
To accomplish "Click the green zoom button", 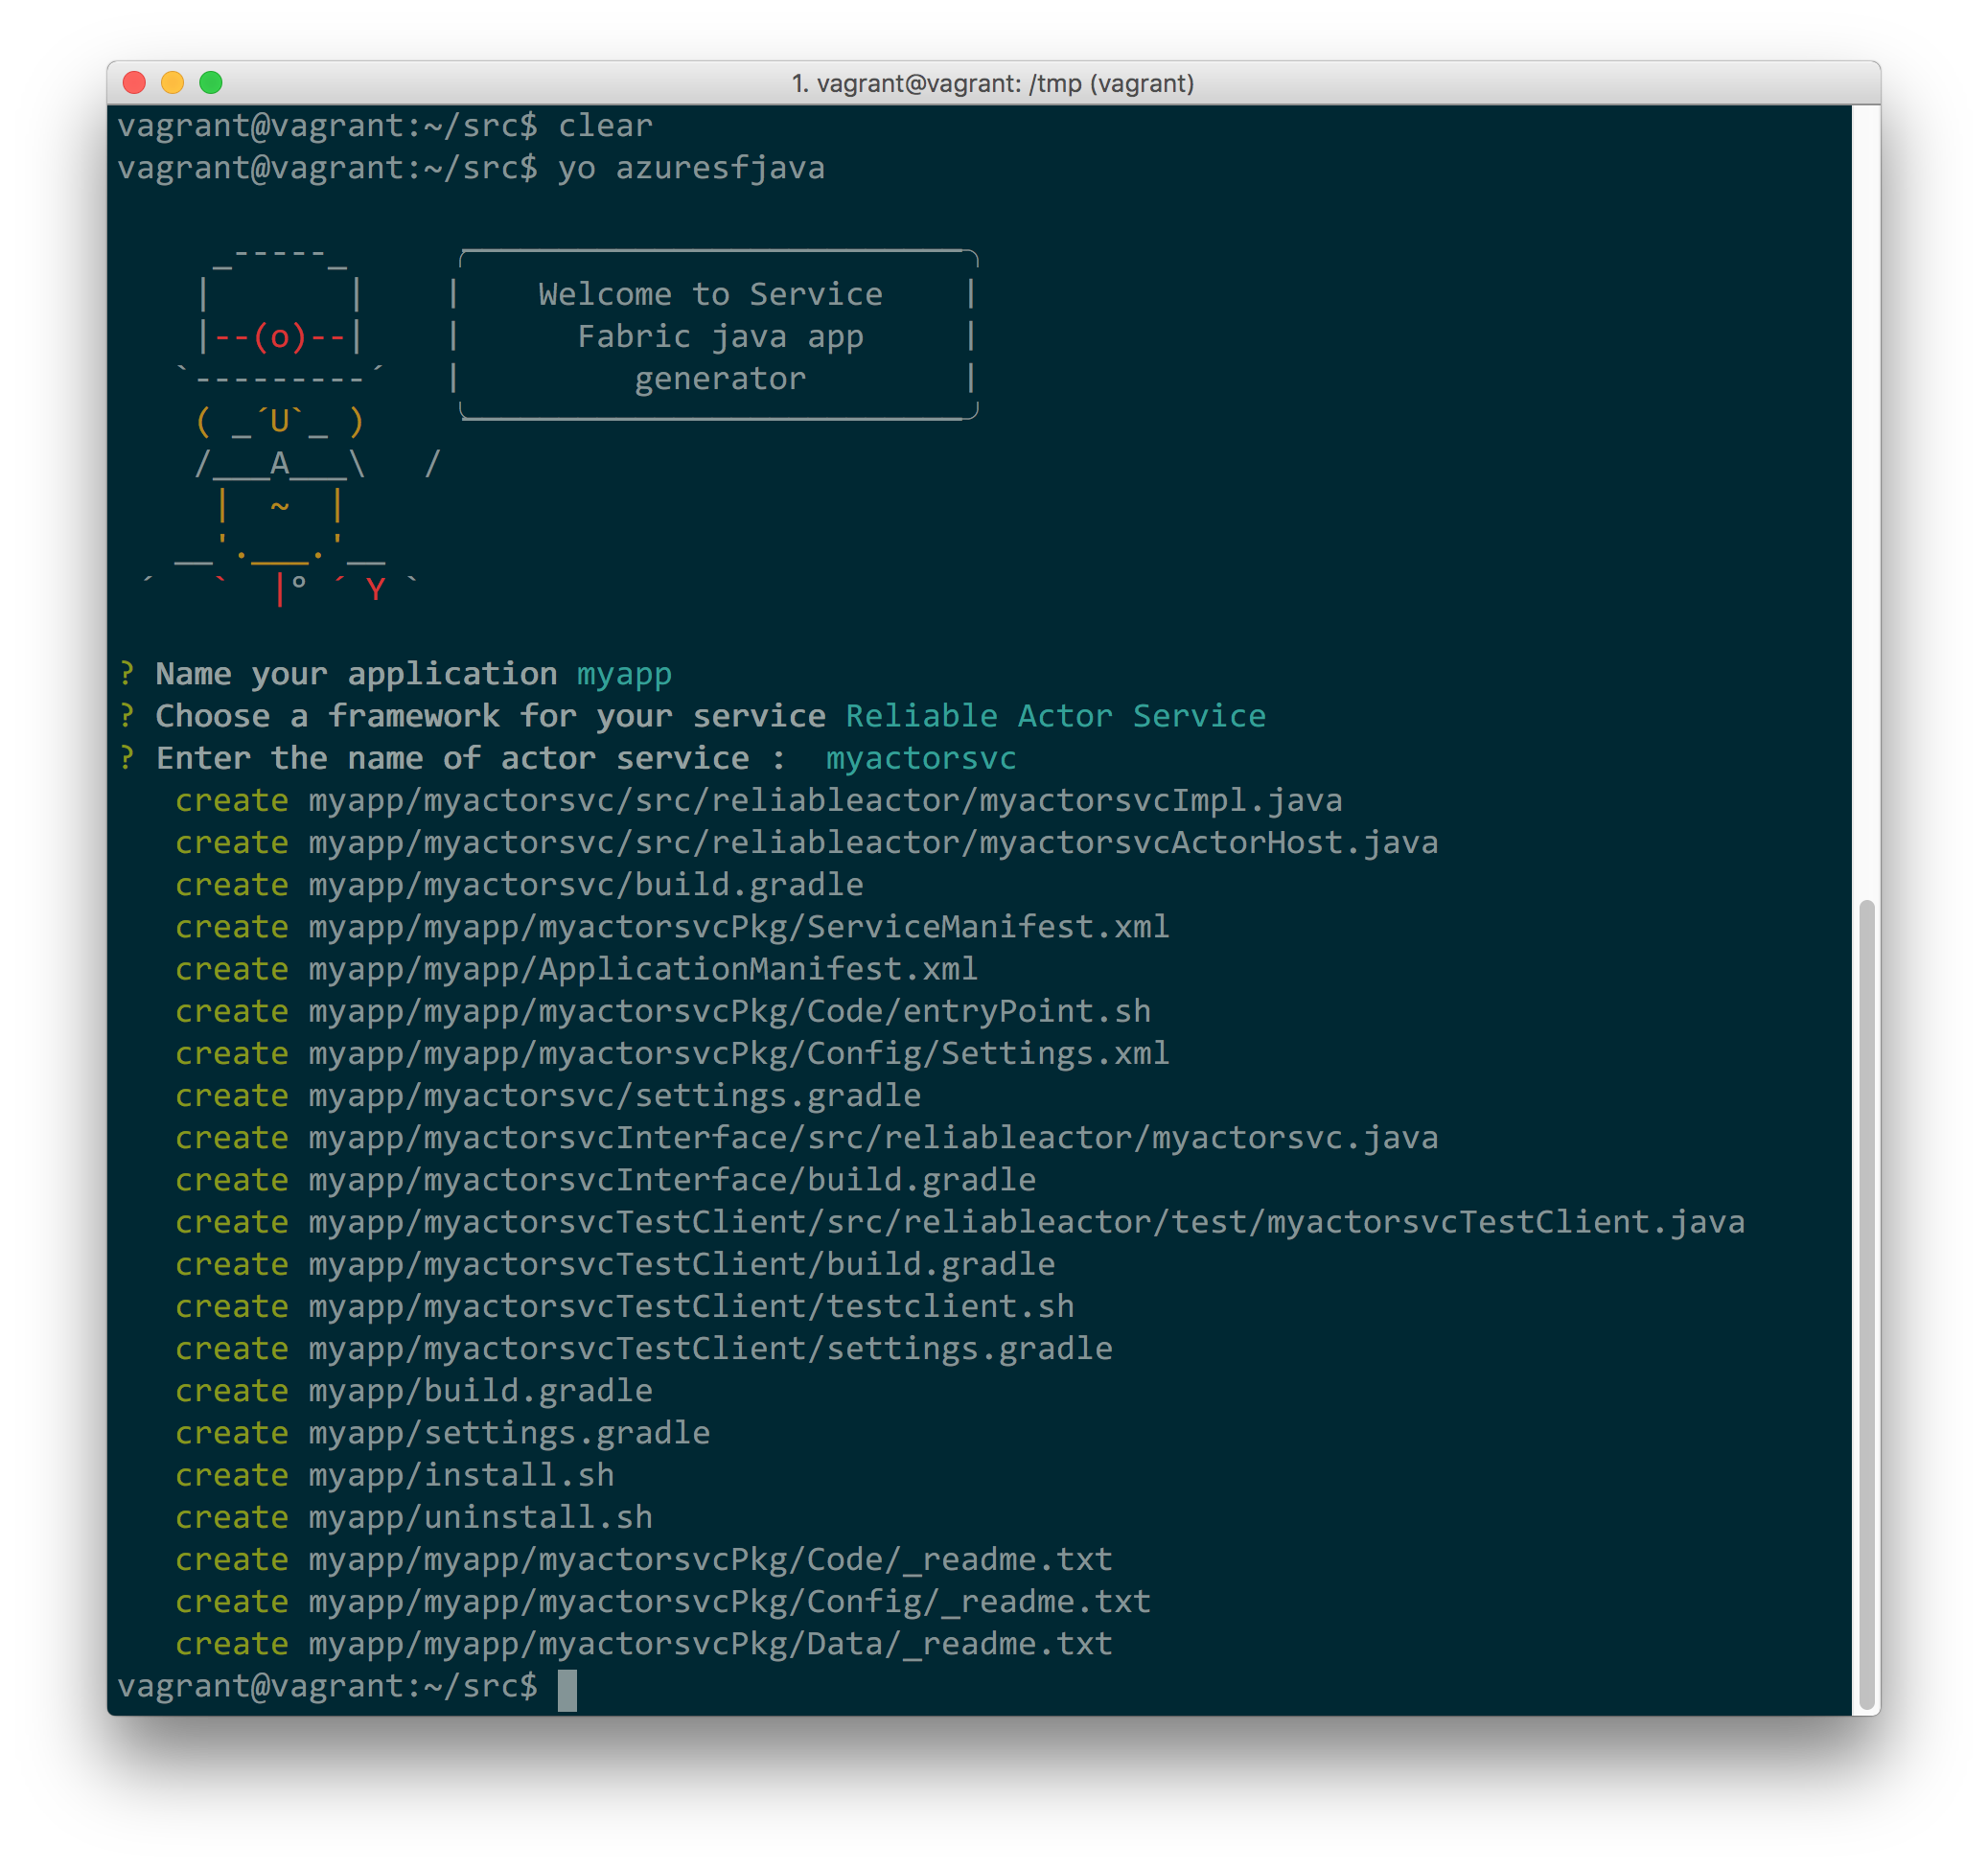I will pyautogui.click(x=214, y=83).
